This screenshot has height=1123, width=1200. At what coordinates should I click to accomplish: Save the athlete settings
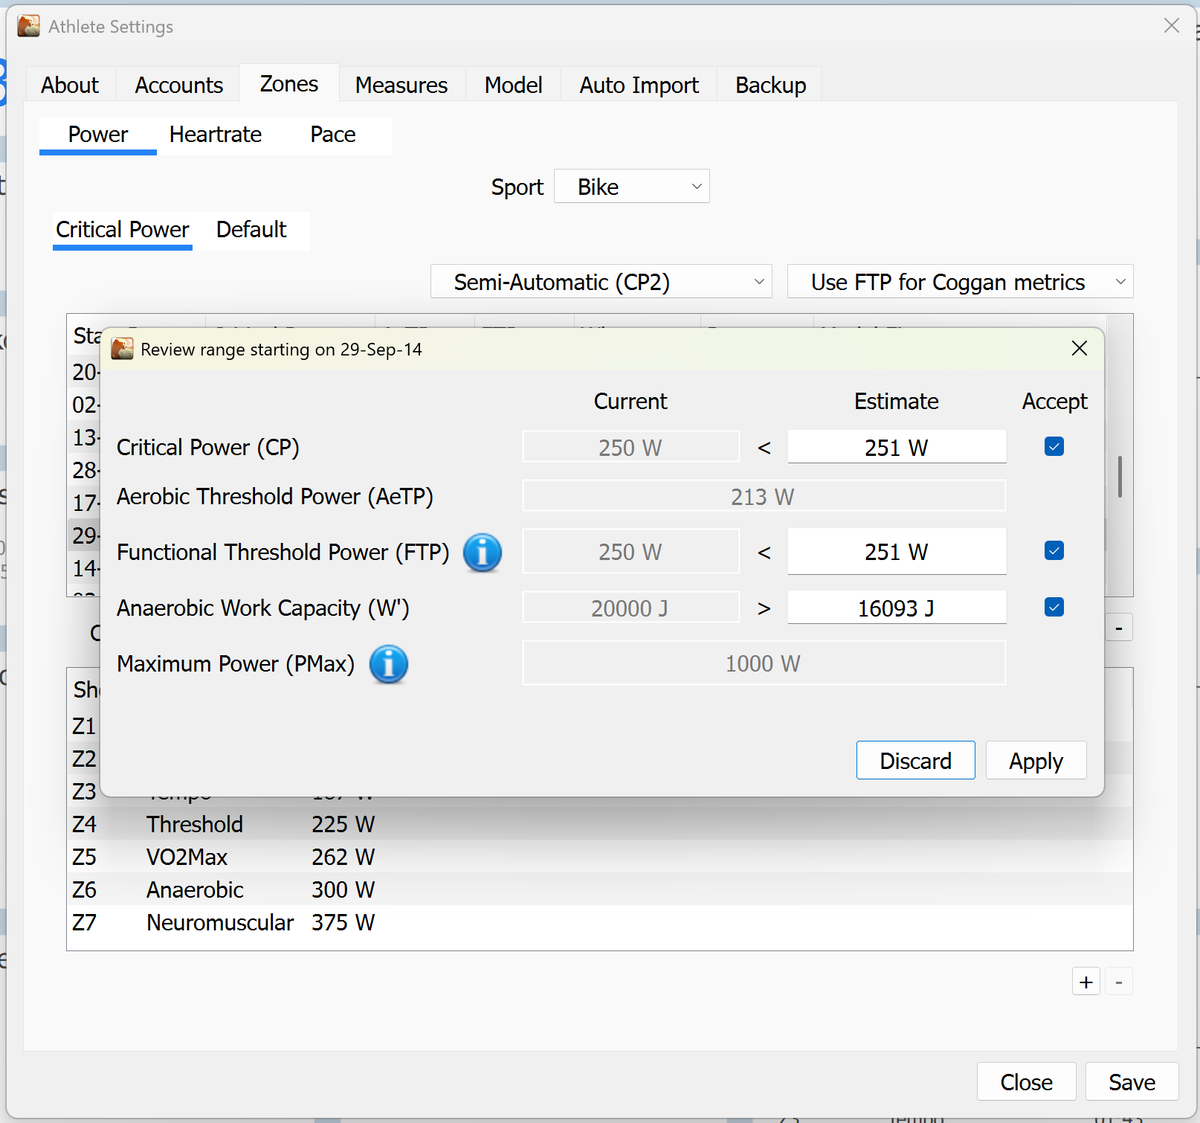click(1132, 1082)
